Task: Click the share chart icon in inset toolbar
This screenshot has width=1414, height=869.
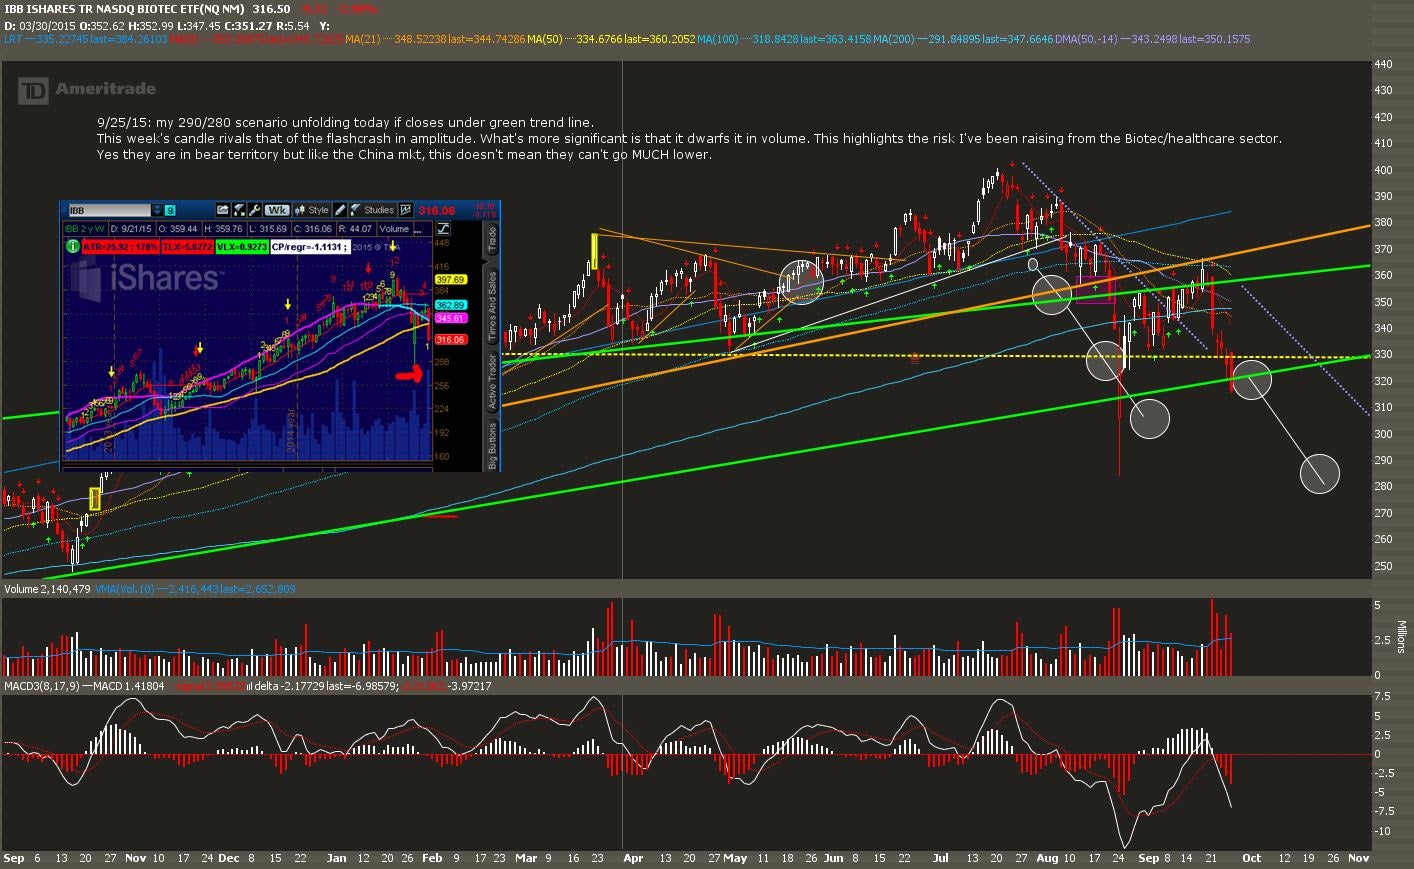Action: coord(223,210)
